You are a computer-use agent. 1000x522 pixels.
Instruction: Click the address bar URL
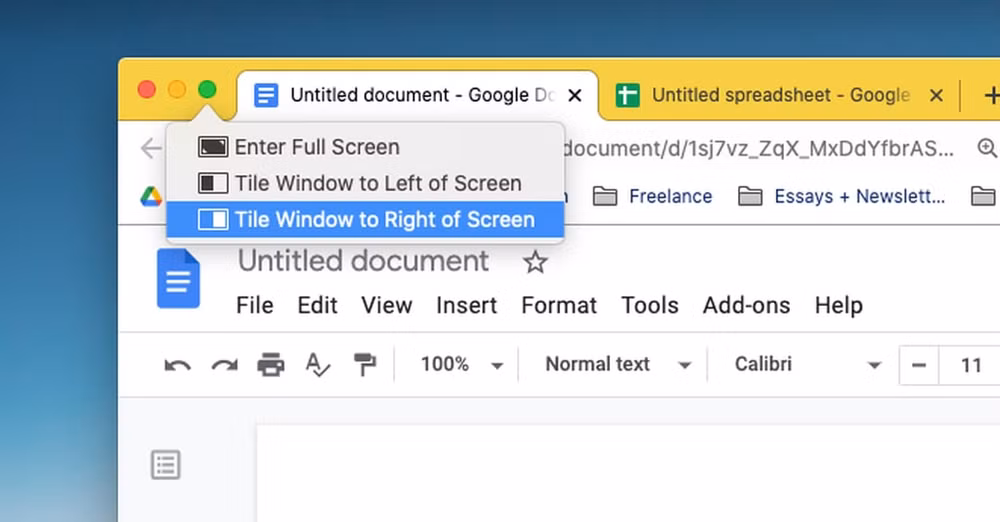point(759,149)
